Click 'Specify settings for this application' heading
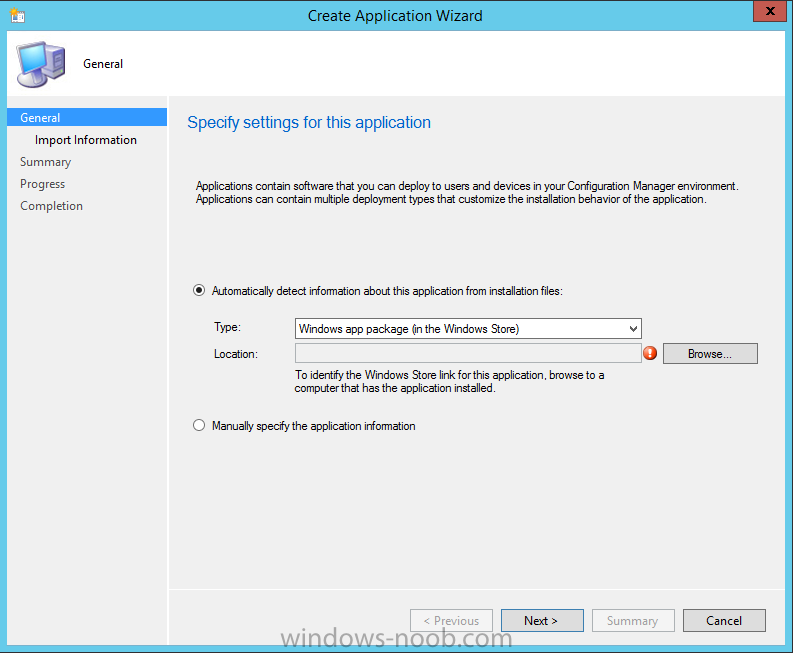Screen dimensions: 793x653 (x=309, y=122)
